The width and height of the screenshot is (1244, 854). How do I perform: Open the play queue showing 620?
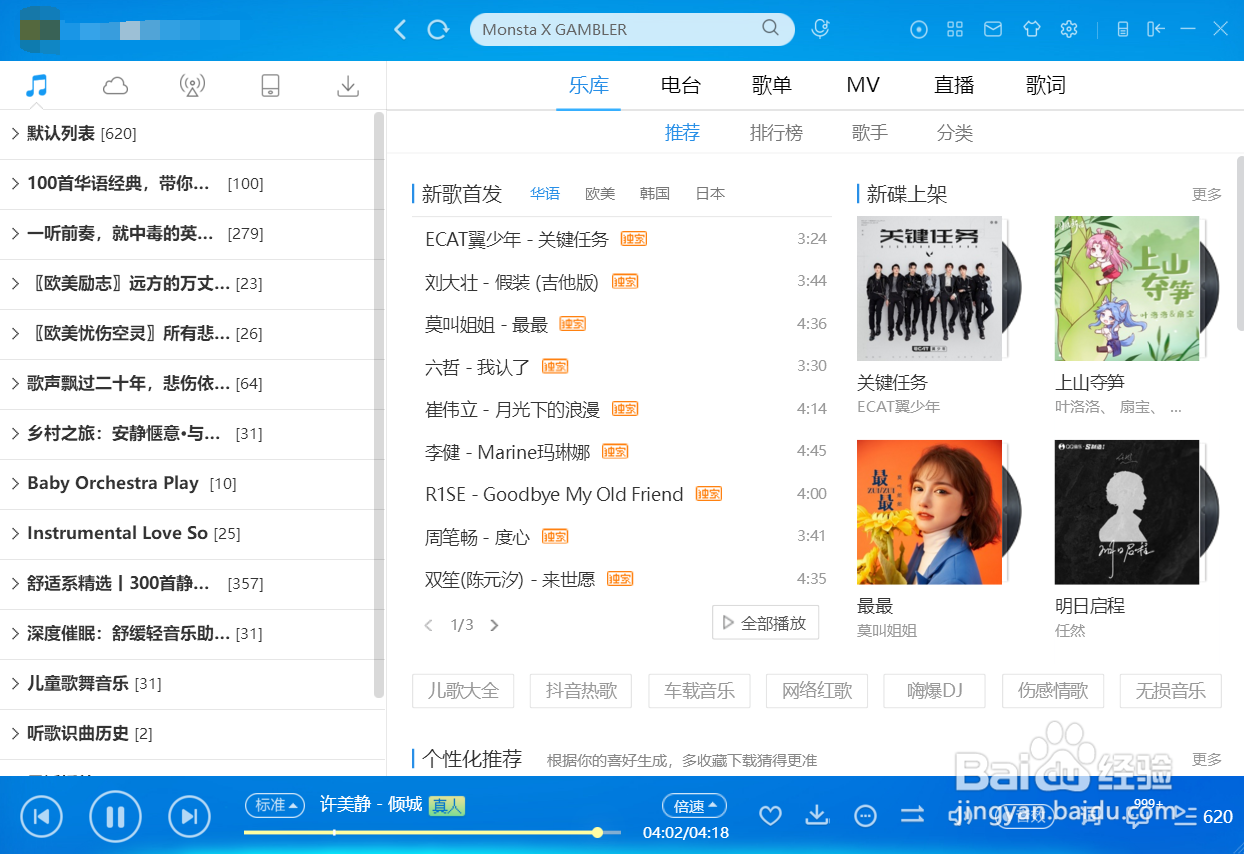click(1203, 816)
